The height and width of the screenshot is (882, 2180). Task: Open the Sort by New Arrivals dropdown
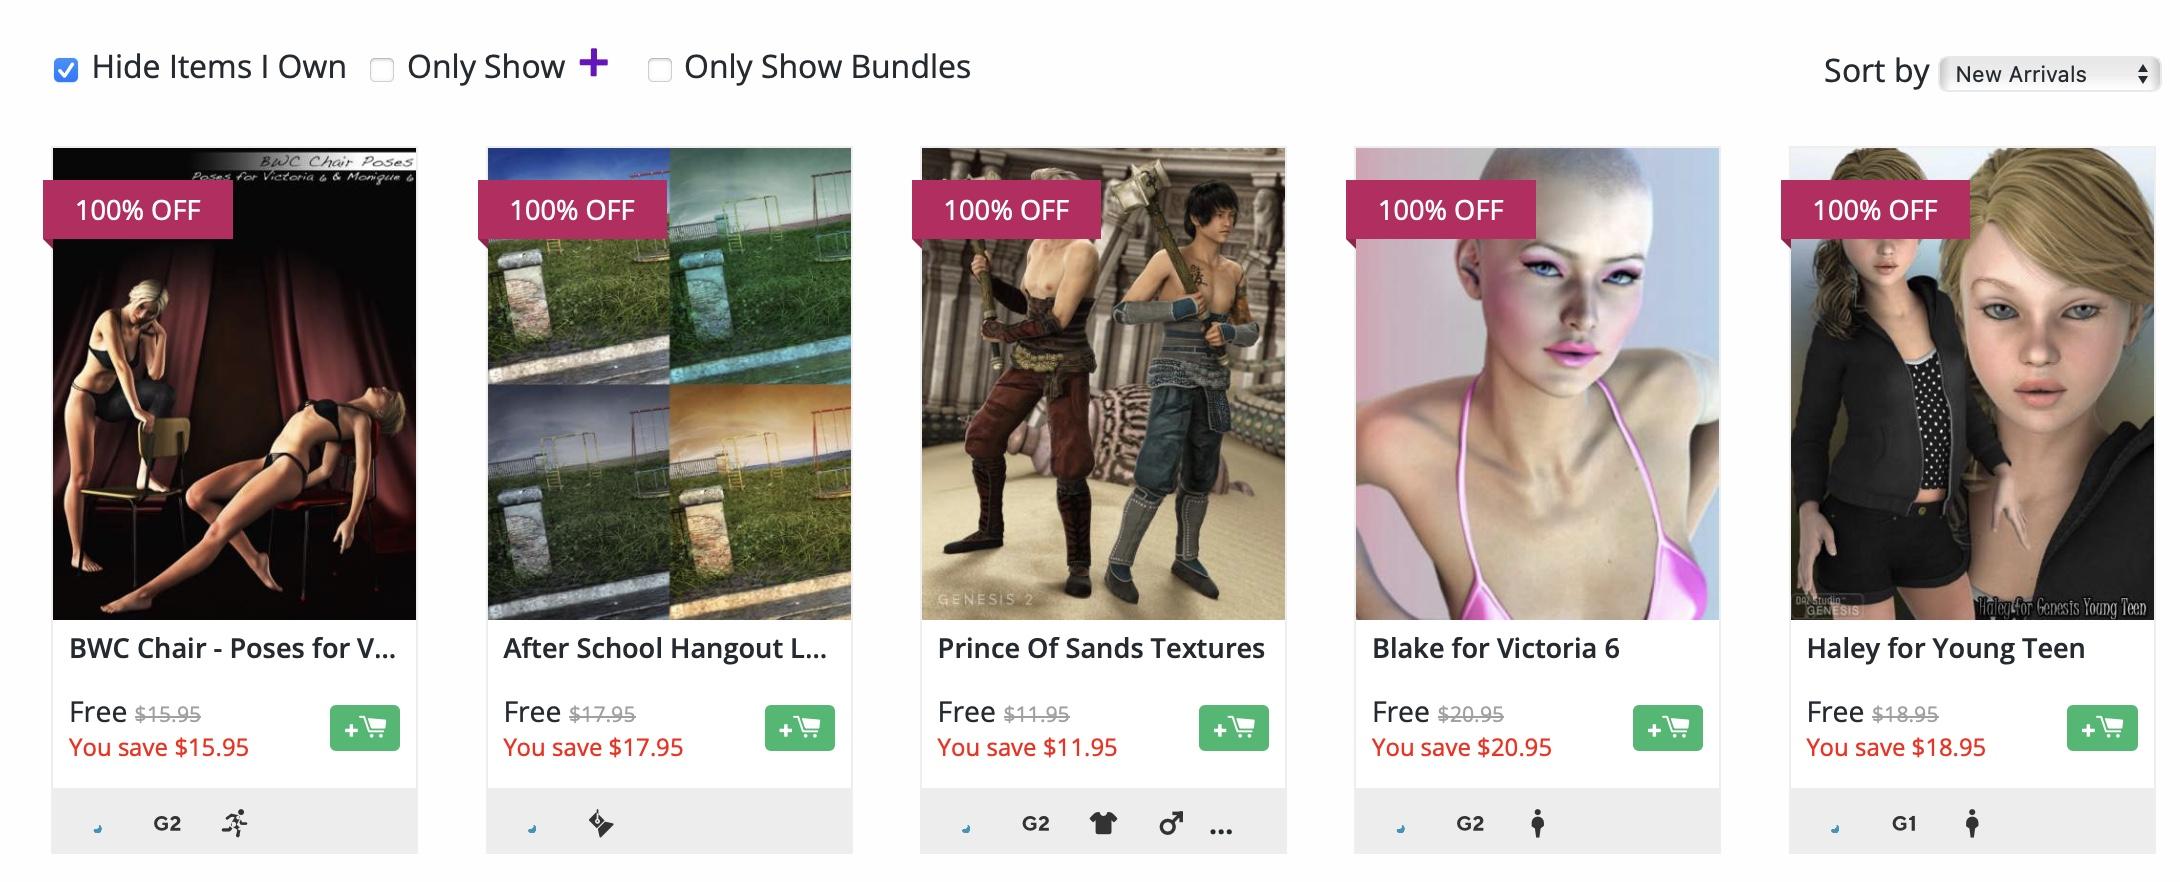2049,74
